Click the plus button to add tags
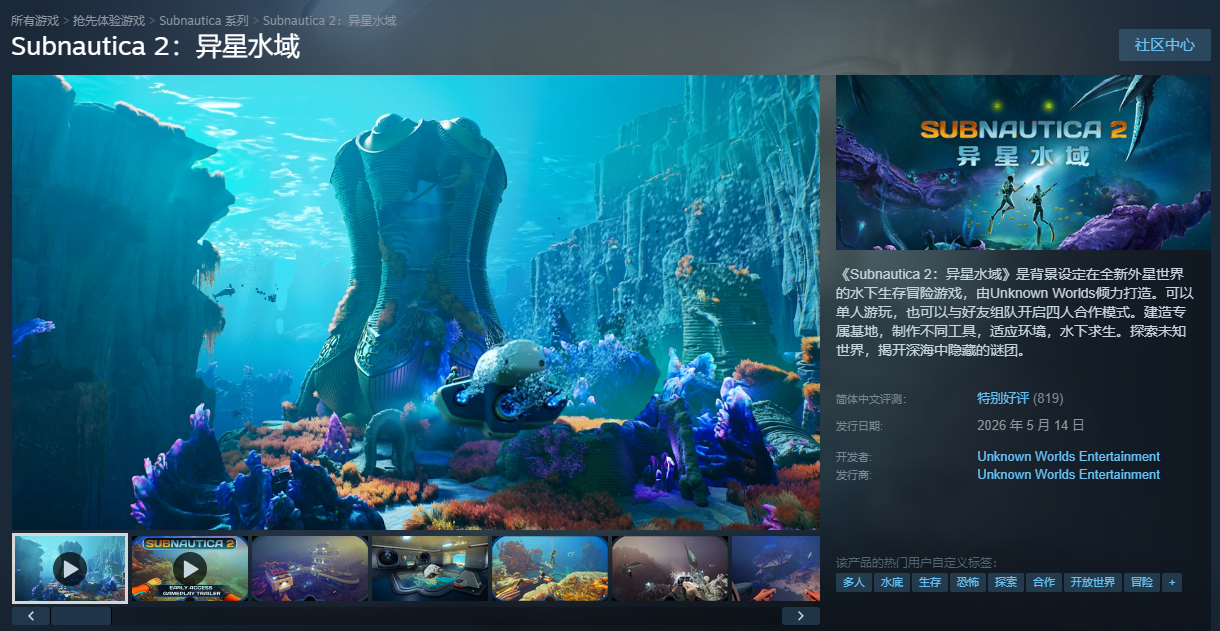 click(x=1172, y=582)
